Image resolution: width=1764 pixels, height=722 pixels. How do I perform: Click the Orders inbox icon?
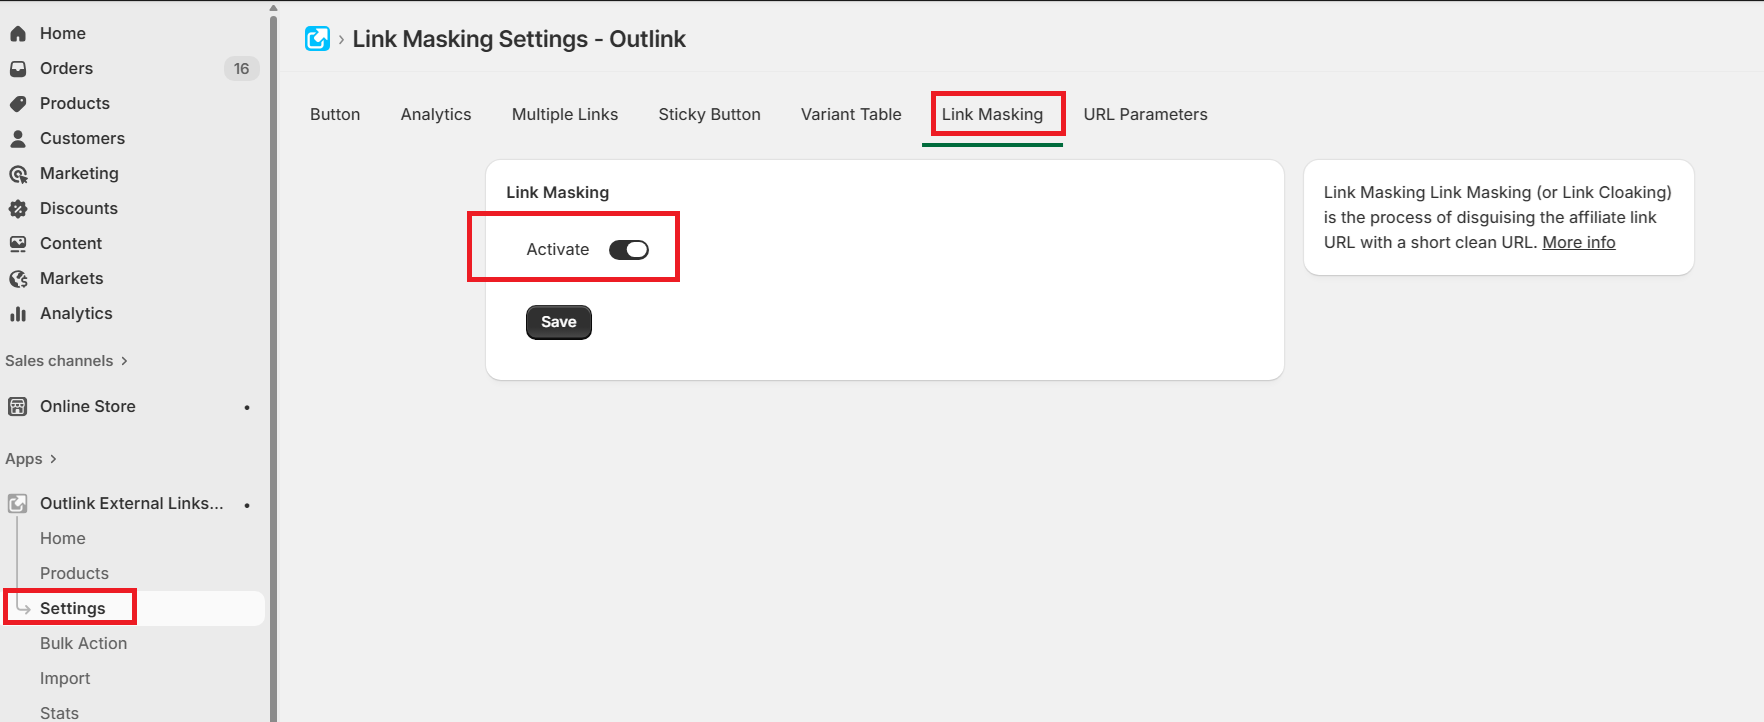pyautogui.click(x=18, y=68)
